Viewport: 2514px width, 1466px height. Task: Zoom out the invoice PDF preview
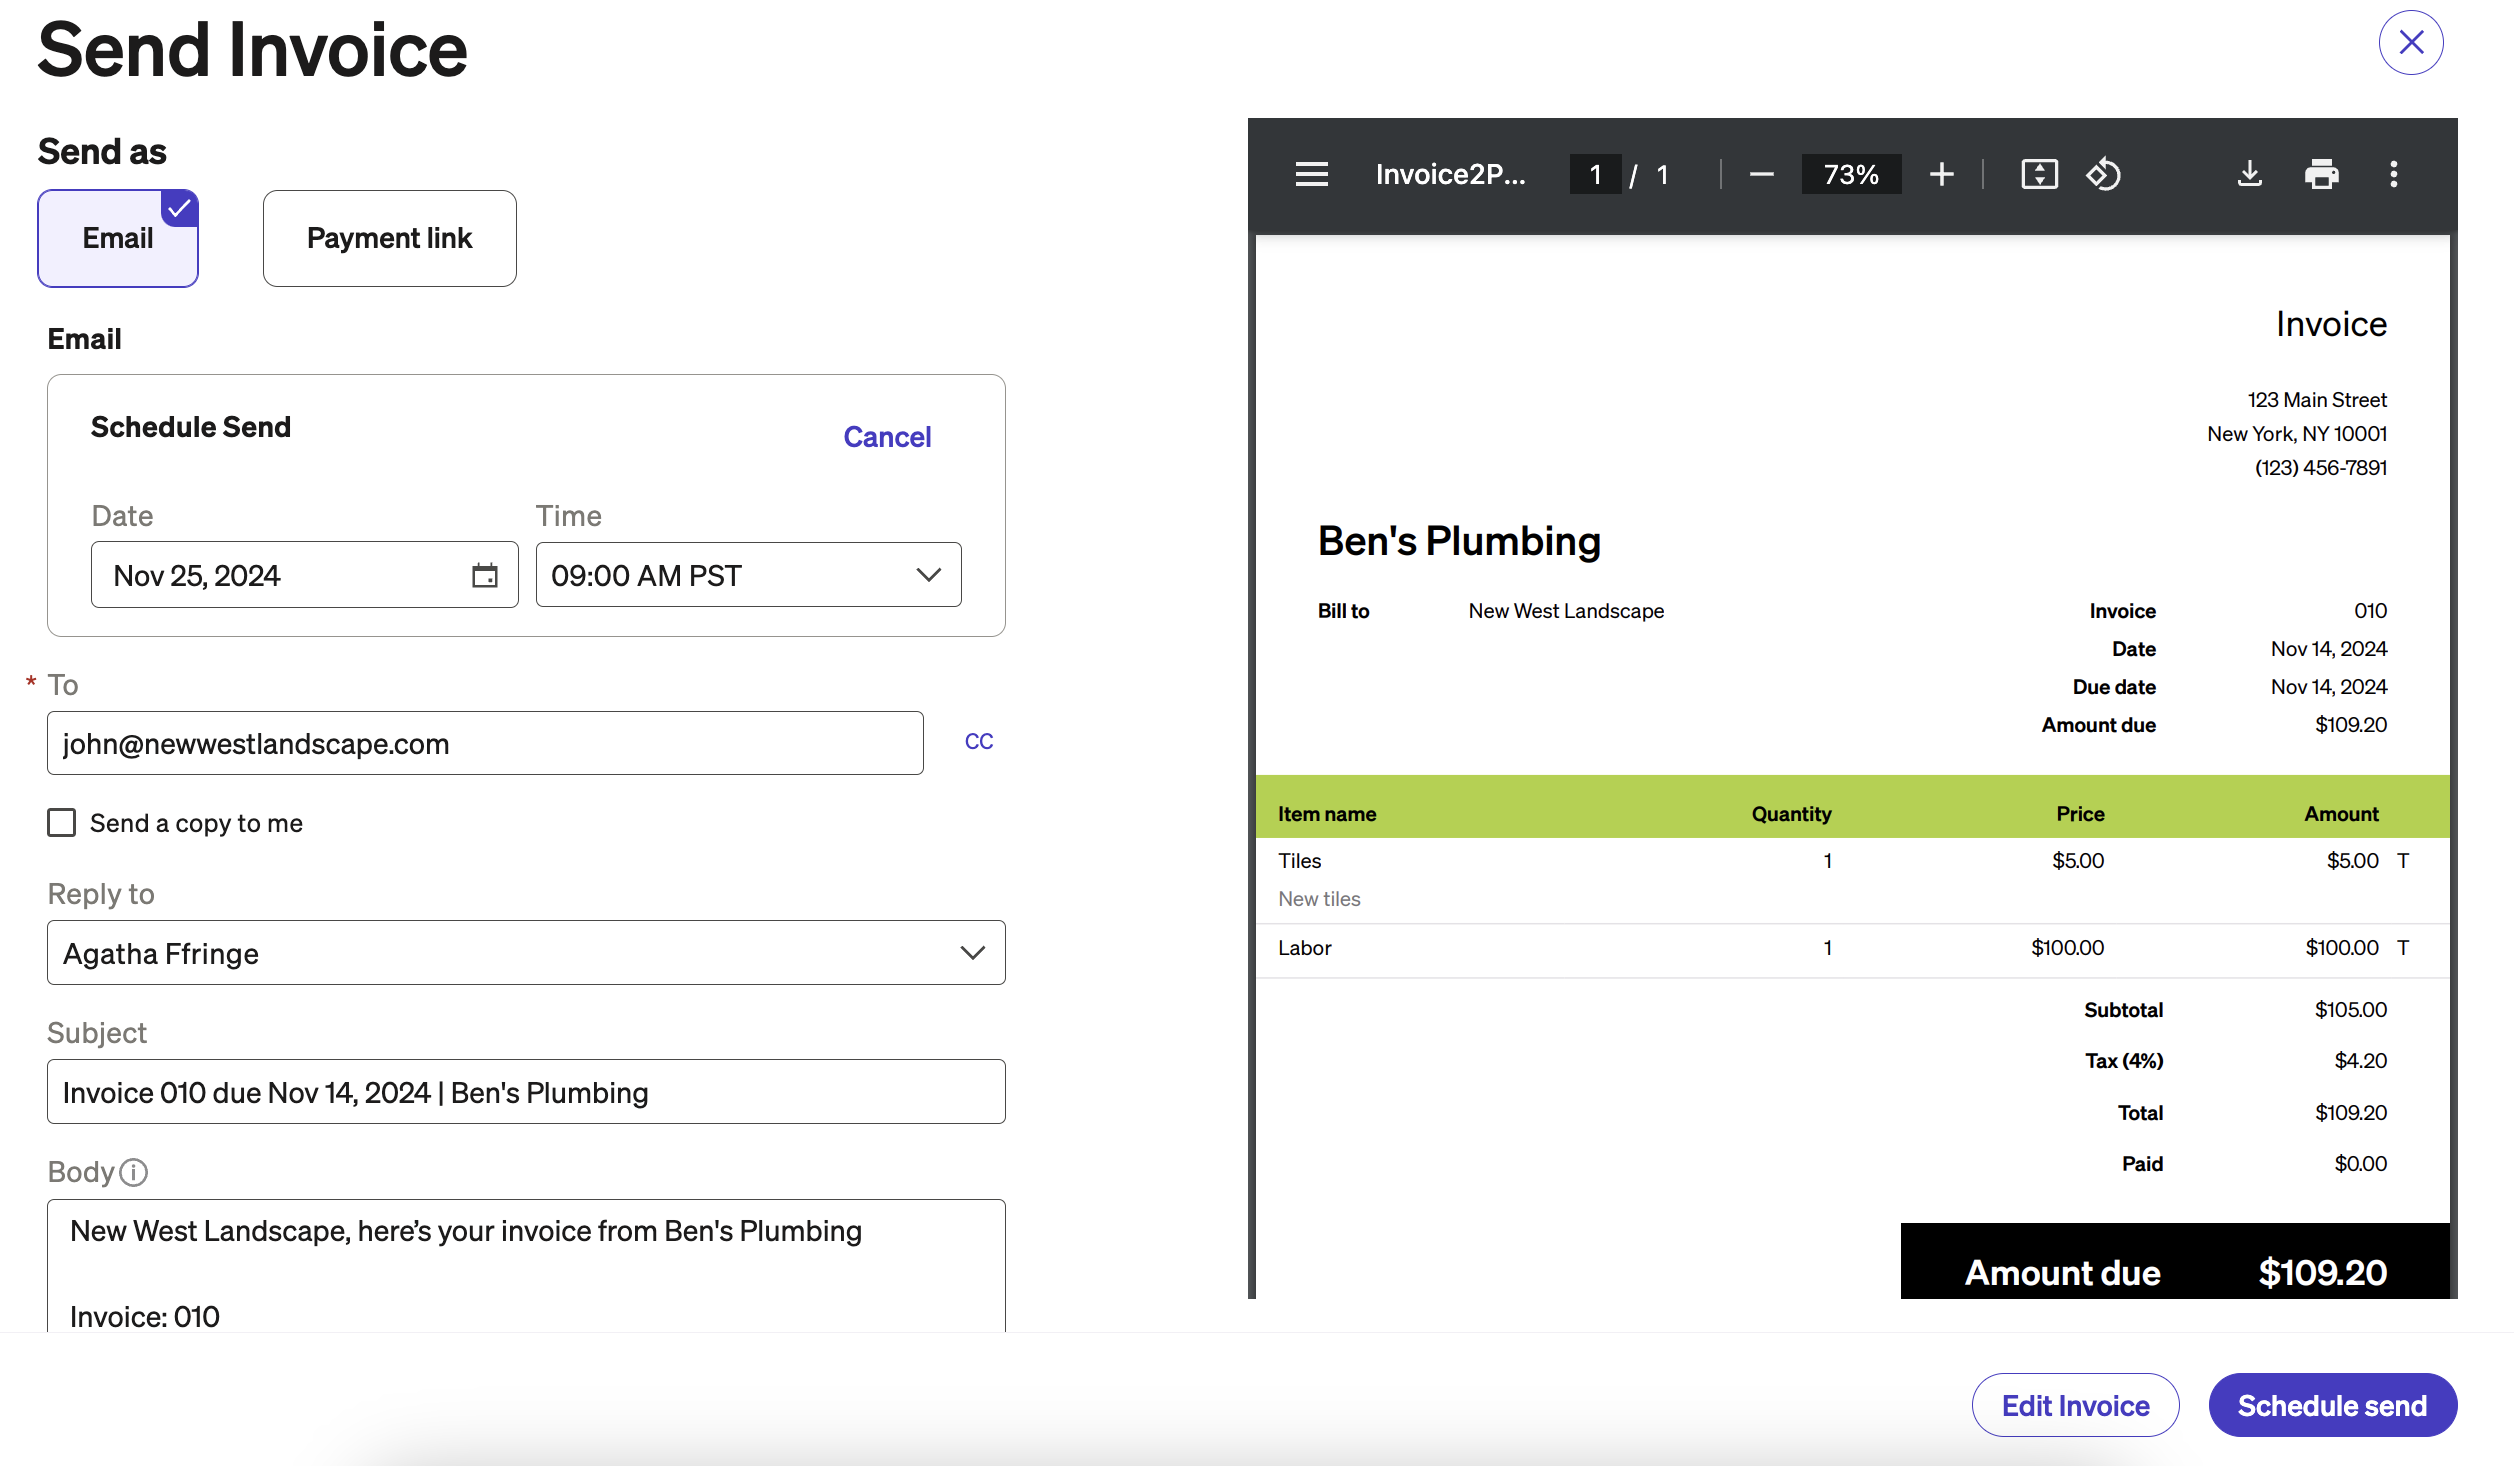pyautogui.click(x=1761, y=174)
